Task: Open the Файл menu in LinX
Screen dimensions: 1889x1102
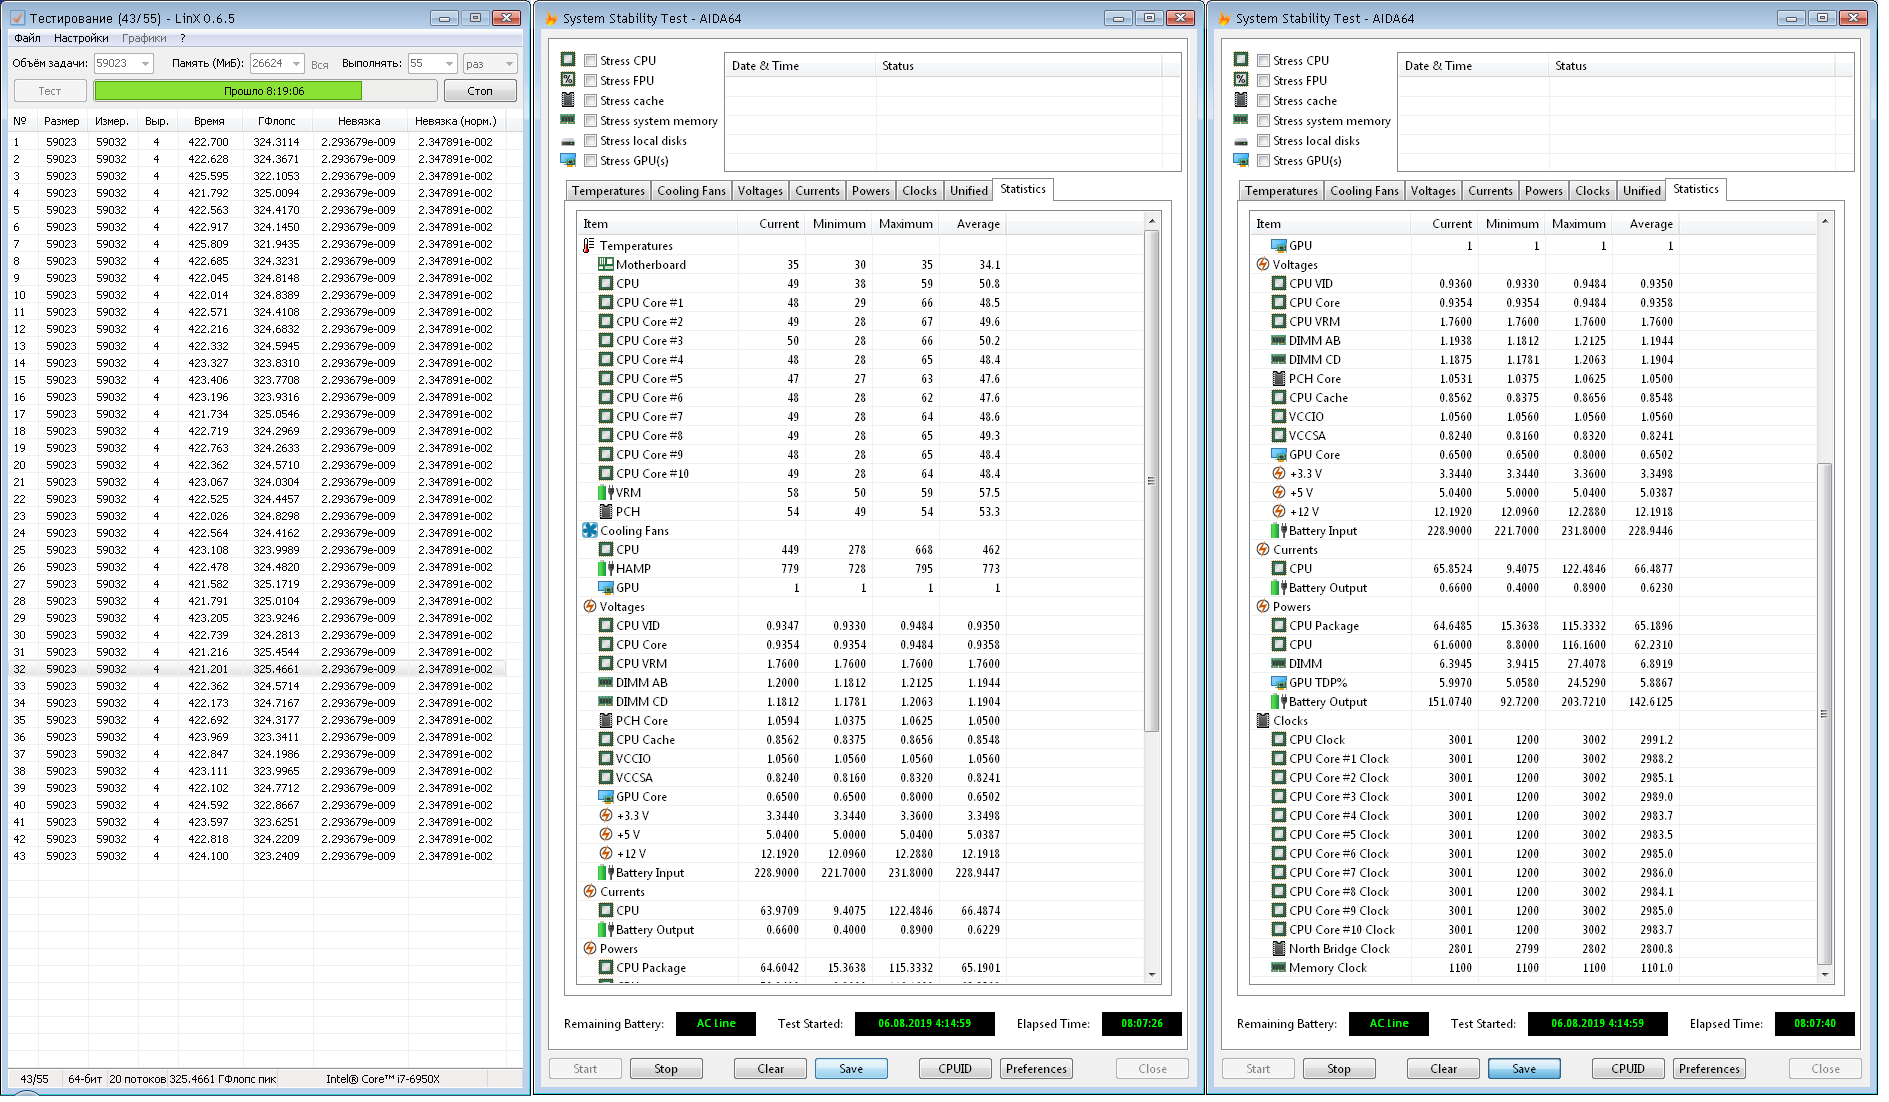Action: (x=28, y=38)
